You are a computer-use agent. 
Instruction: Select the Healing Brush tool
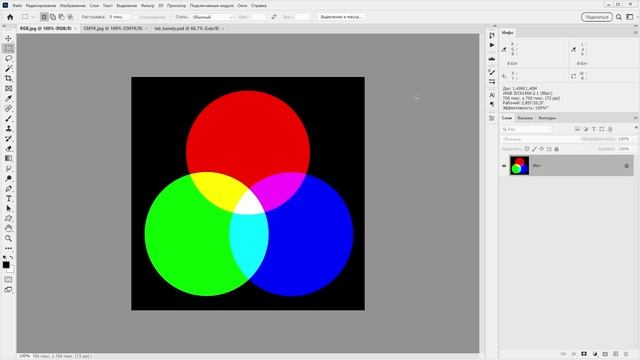point(8,108)
